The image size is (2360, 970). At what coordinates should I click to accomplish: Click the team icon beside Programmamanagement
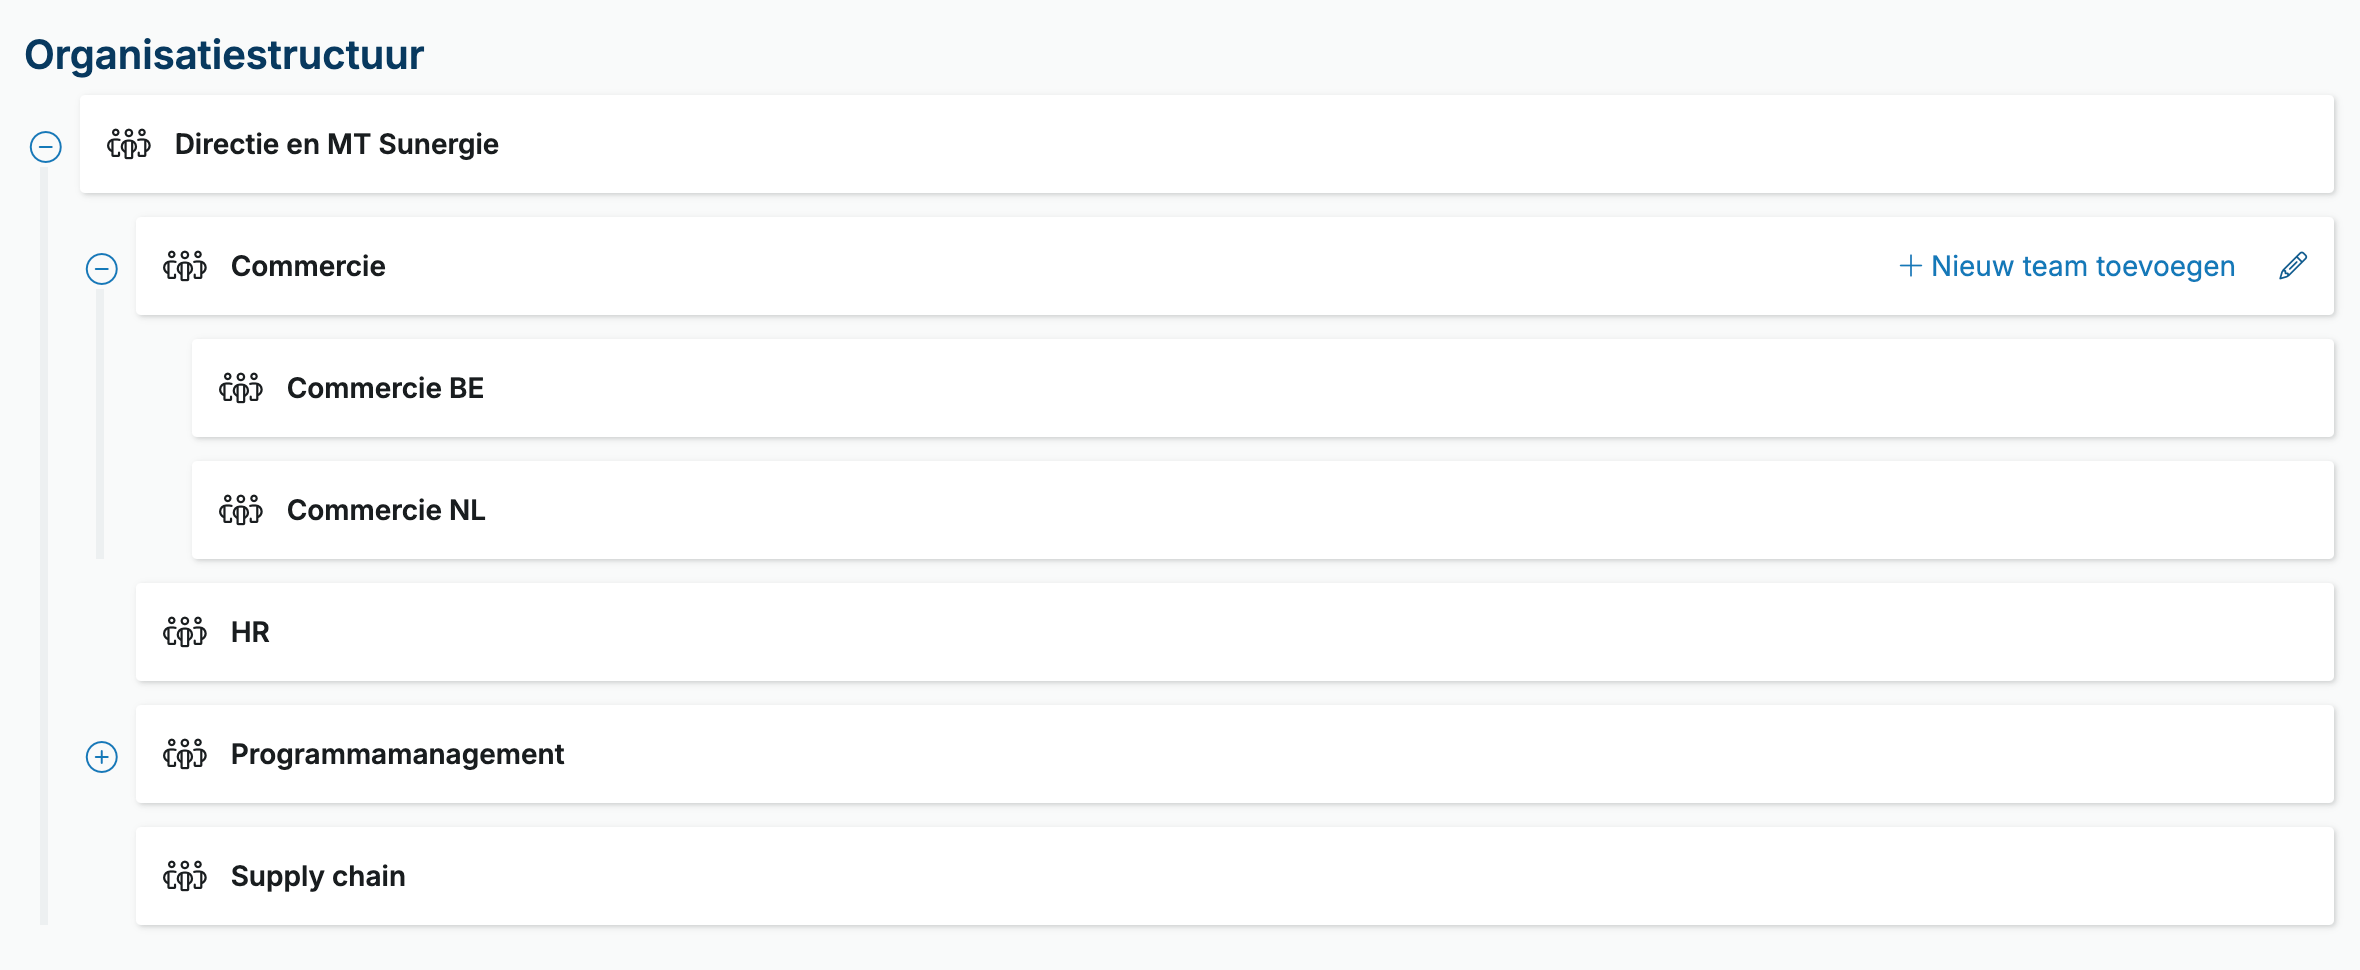[185, 754]
